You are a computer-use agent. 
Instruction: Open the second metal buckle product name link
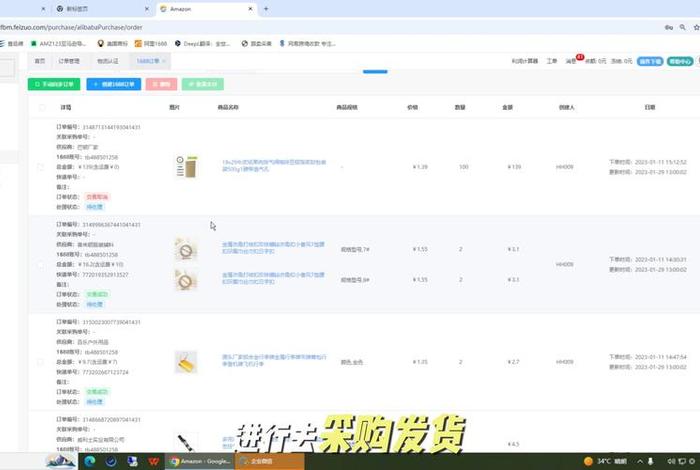[273, 278]
